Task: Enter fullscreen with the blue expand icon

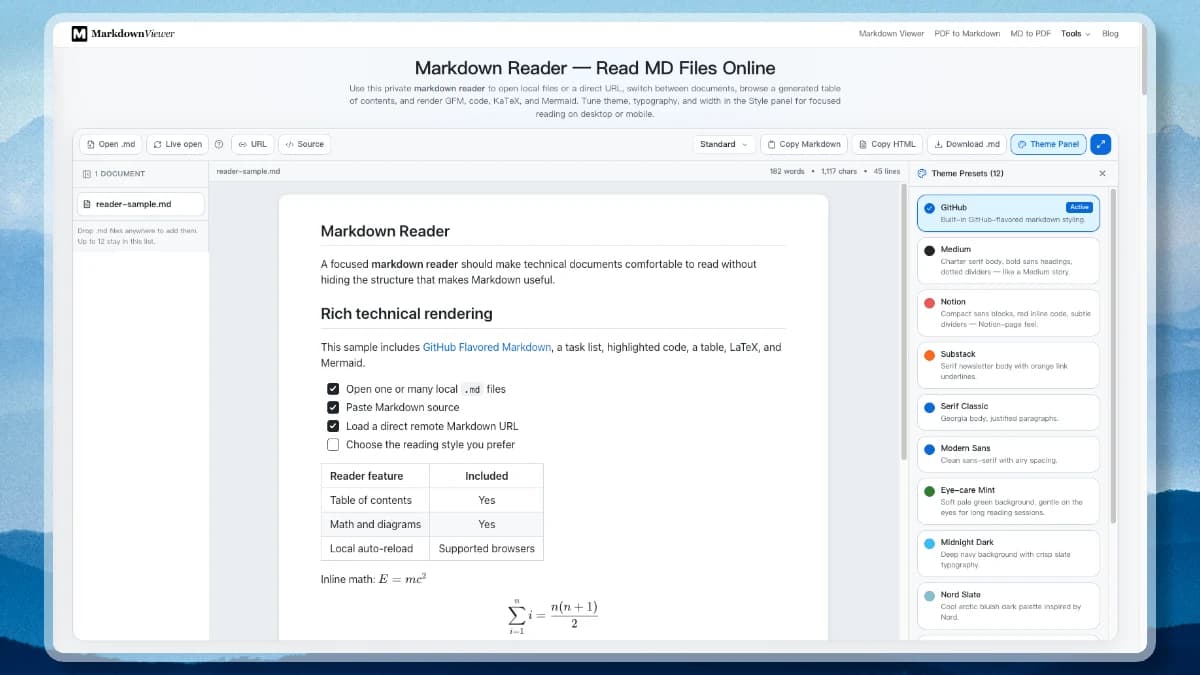Action: click(1100, 144)
